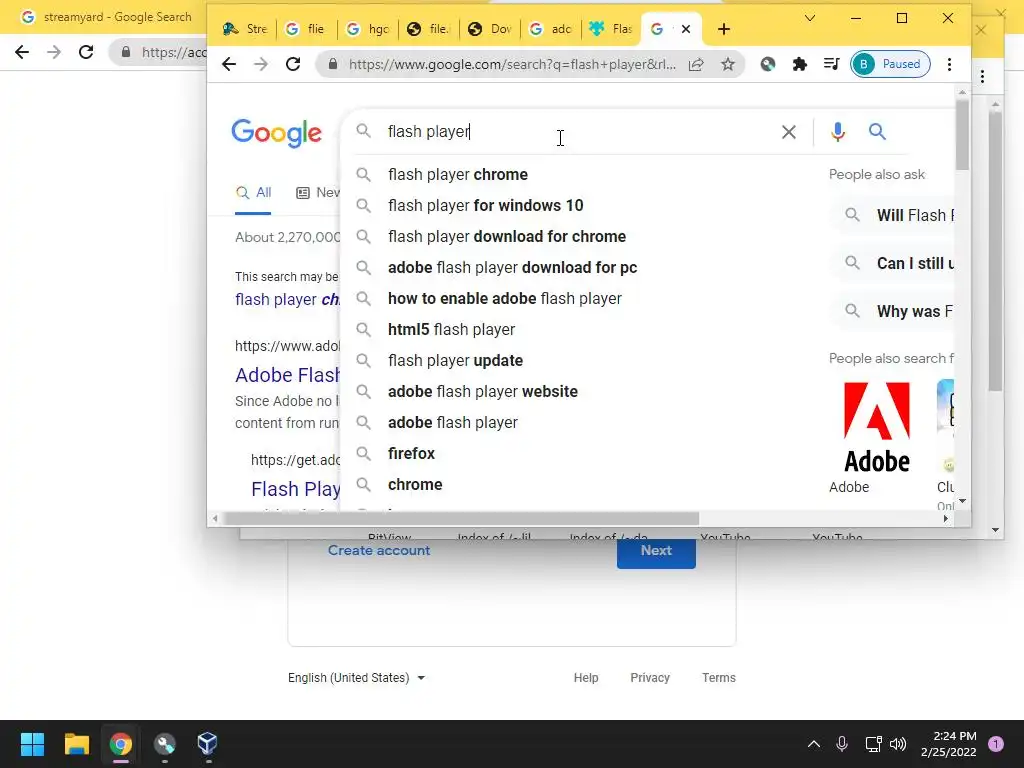
Task: Open the notification badge in the tray
Action: [x=995, y=744]
